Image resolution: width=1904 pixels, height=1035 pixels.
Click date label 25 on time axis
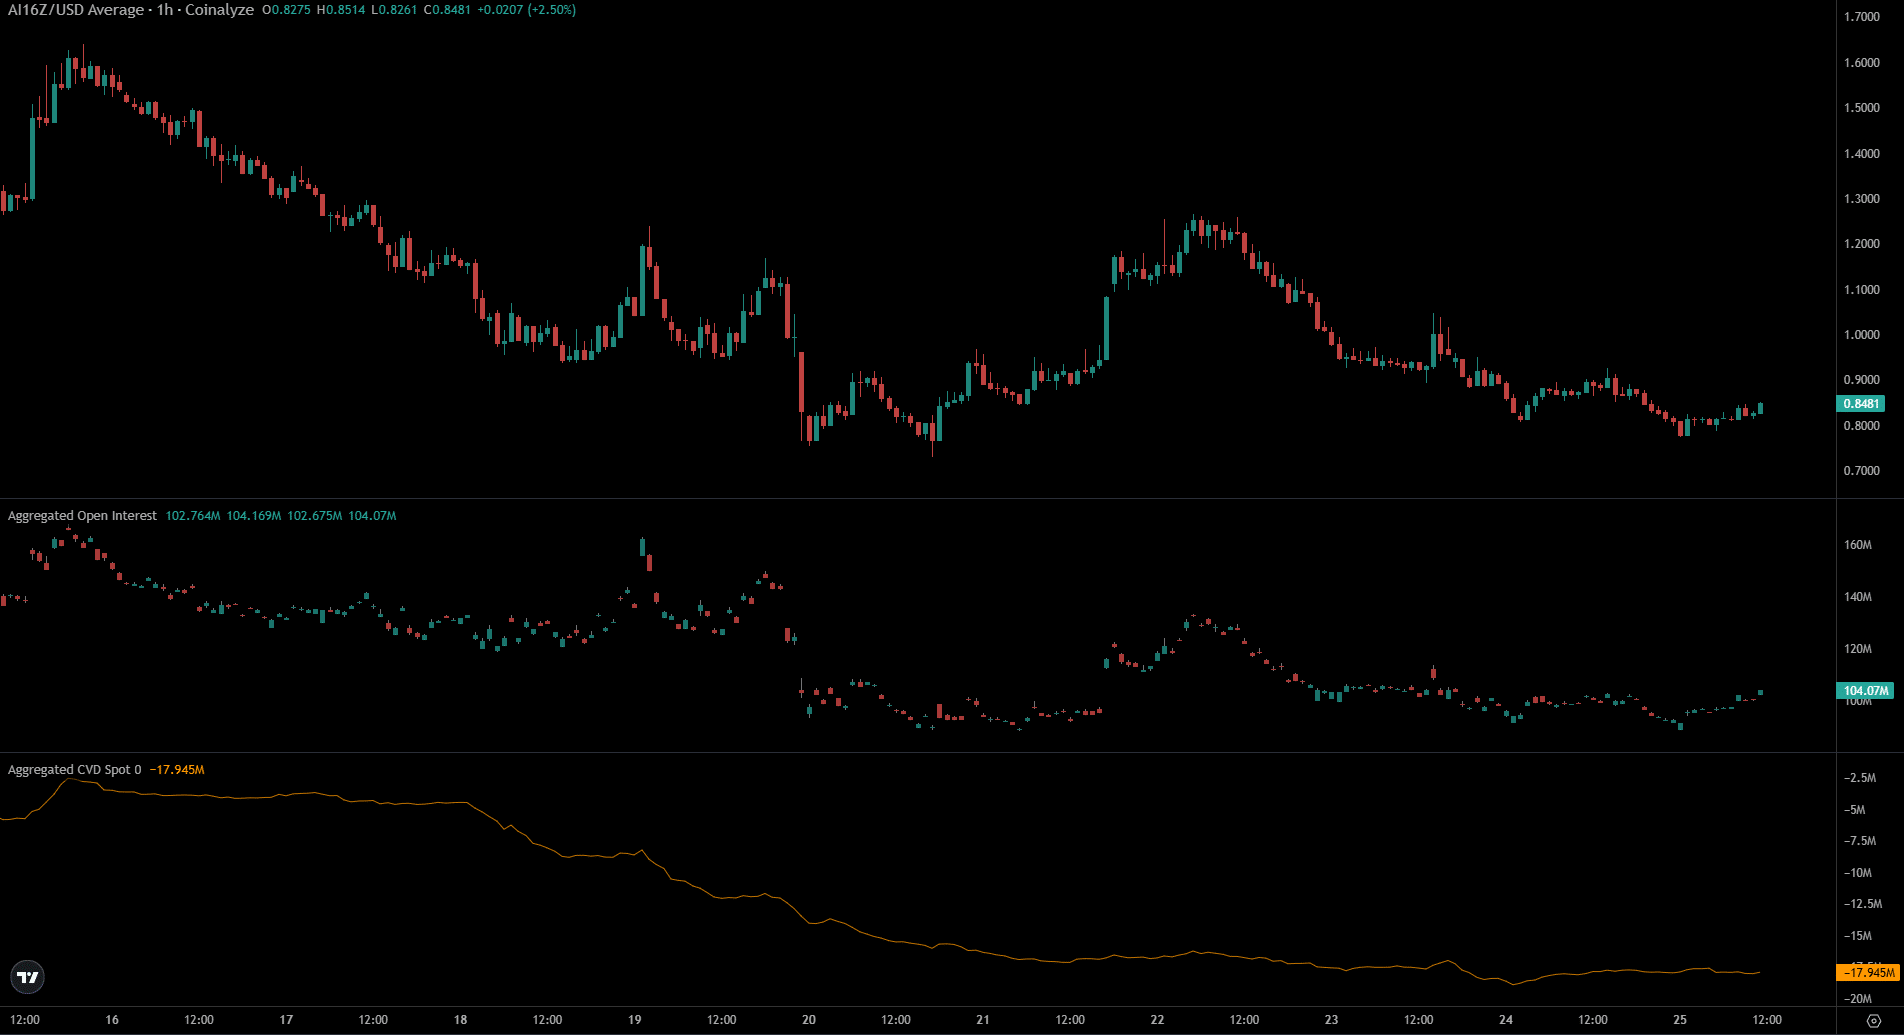click(x=1680, y=1020)
